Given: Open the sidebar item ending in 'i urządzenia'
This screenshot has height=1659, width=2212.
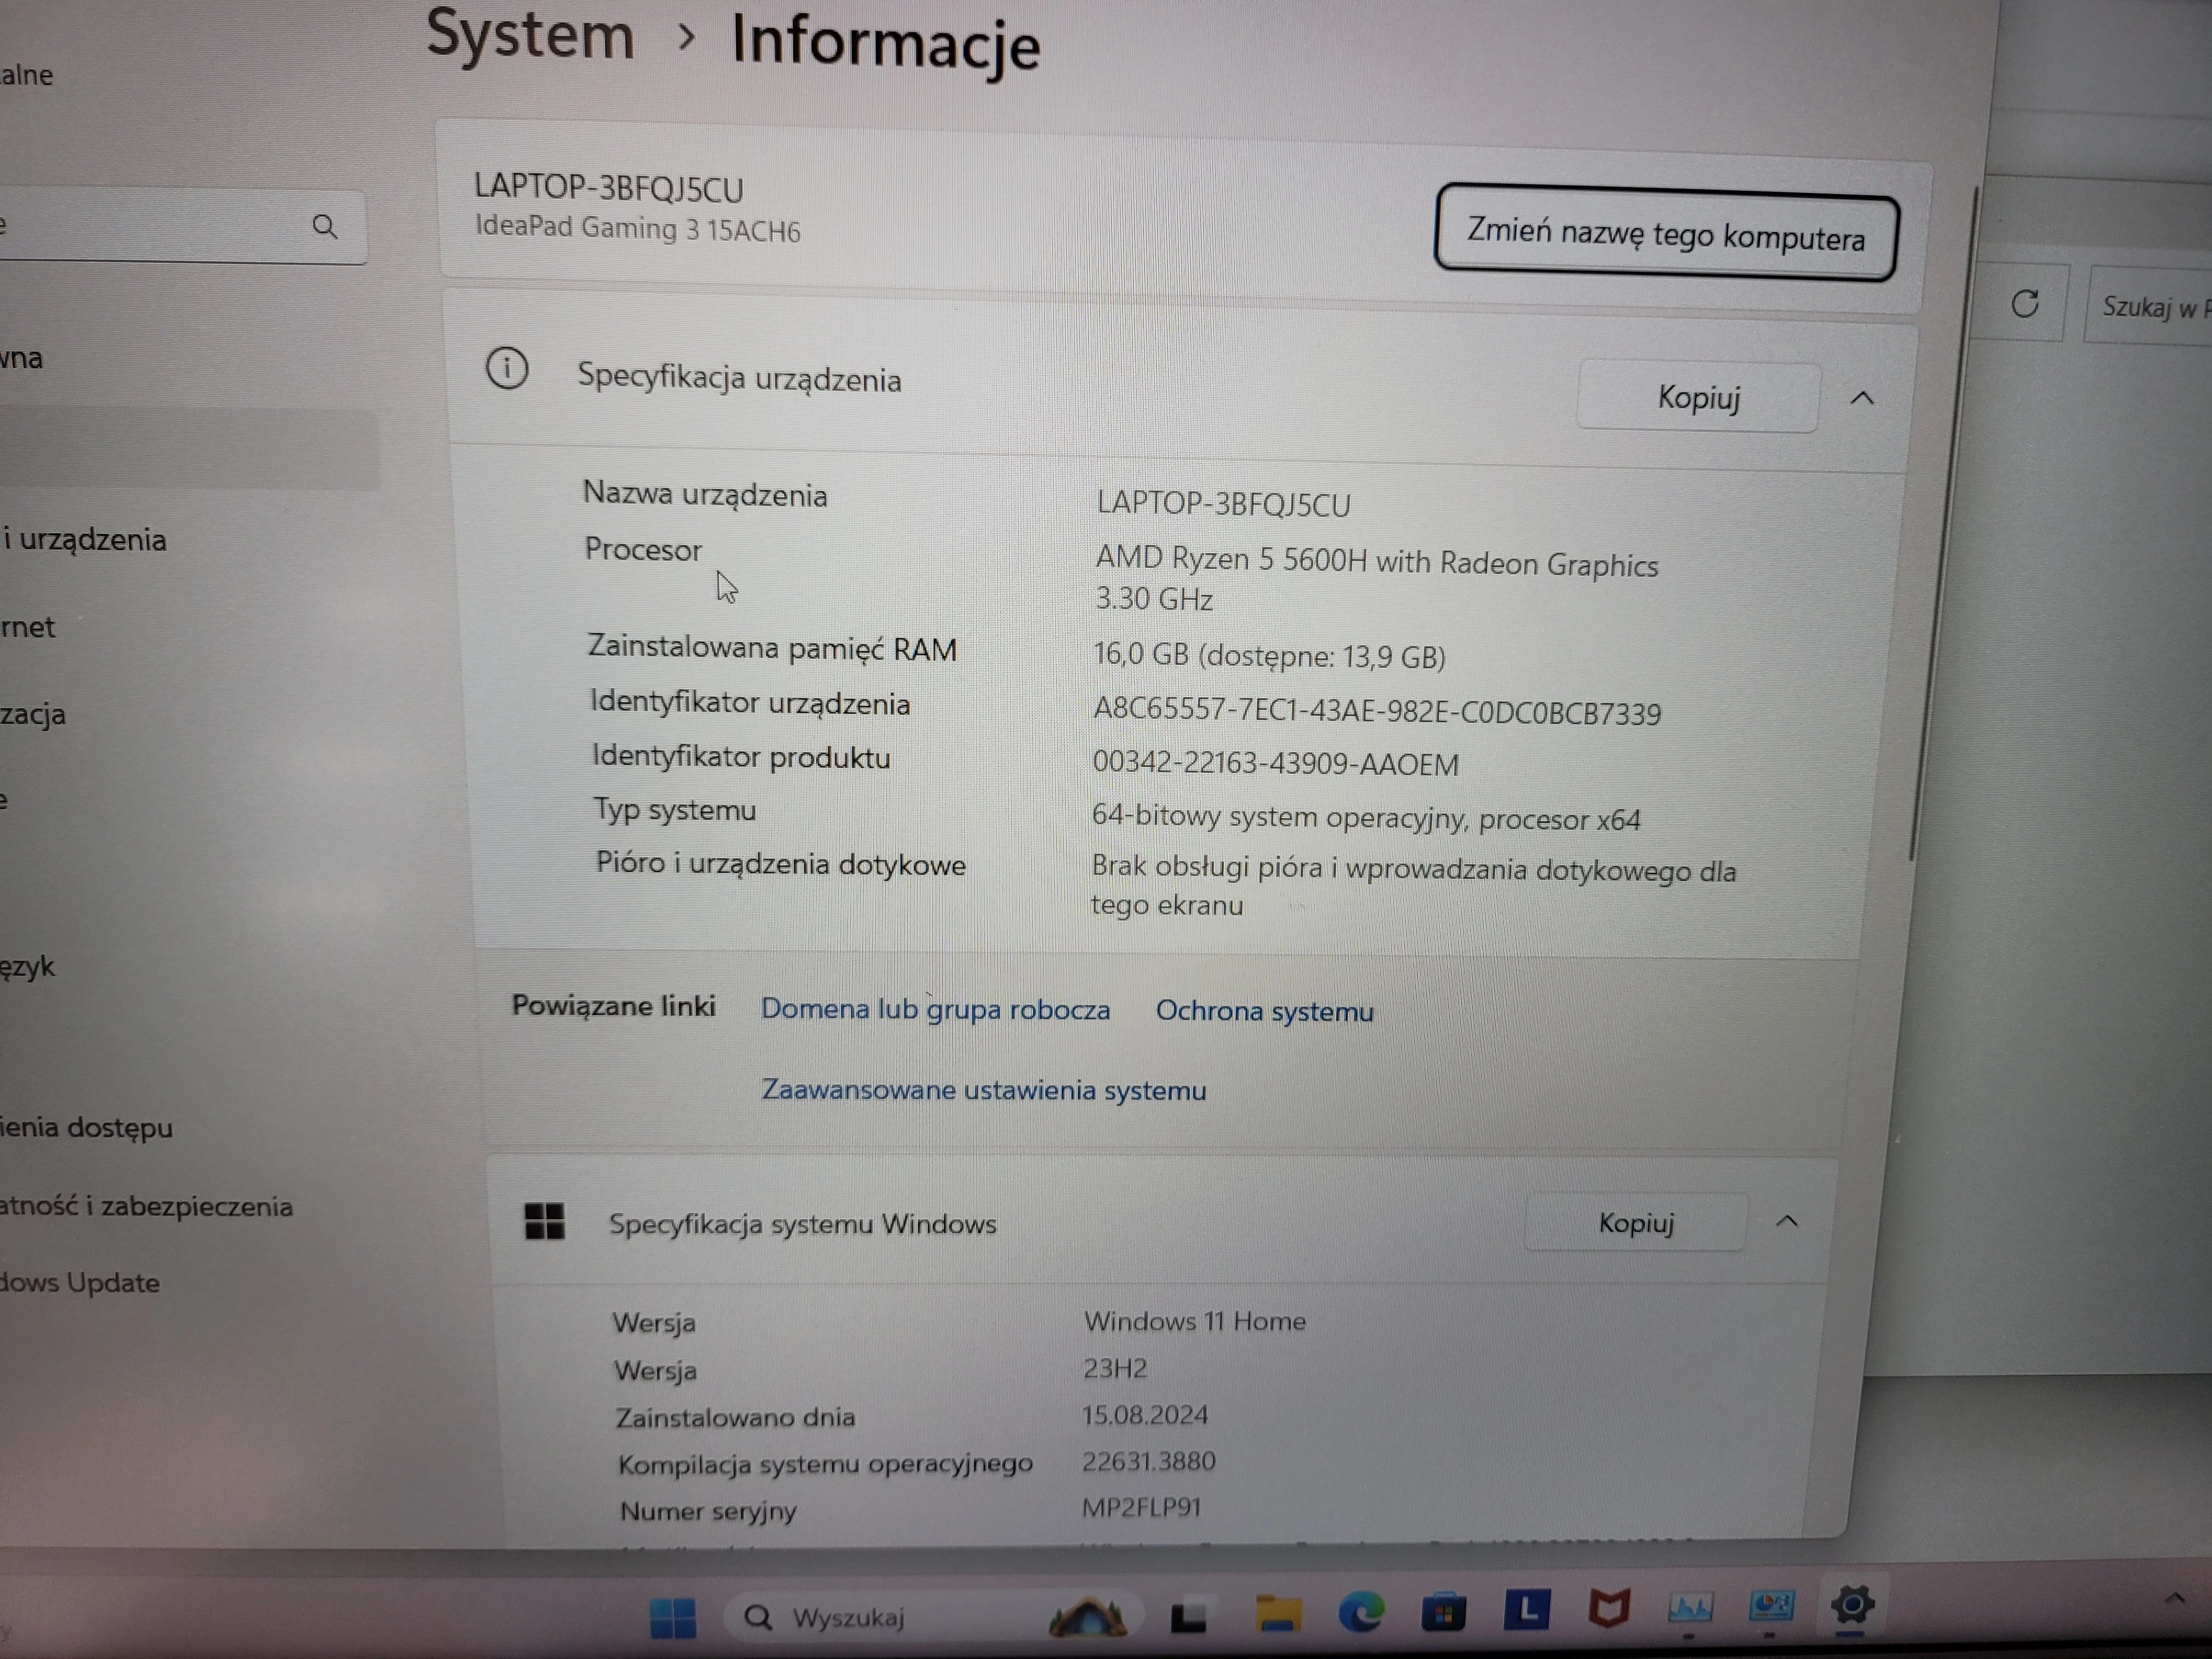Looking at the screenshot, I should (x=86, y=540).
